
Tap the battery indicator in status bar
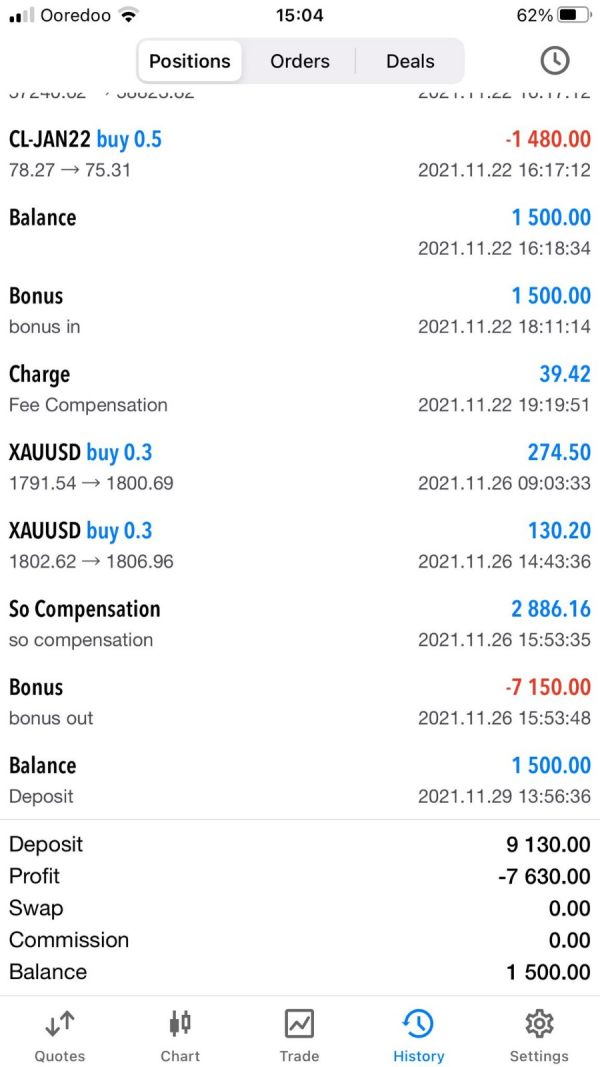click(x=573, y=15)
